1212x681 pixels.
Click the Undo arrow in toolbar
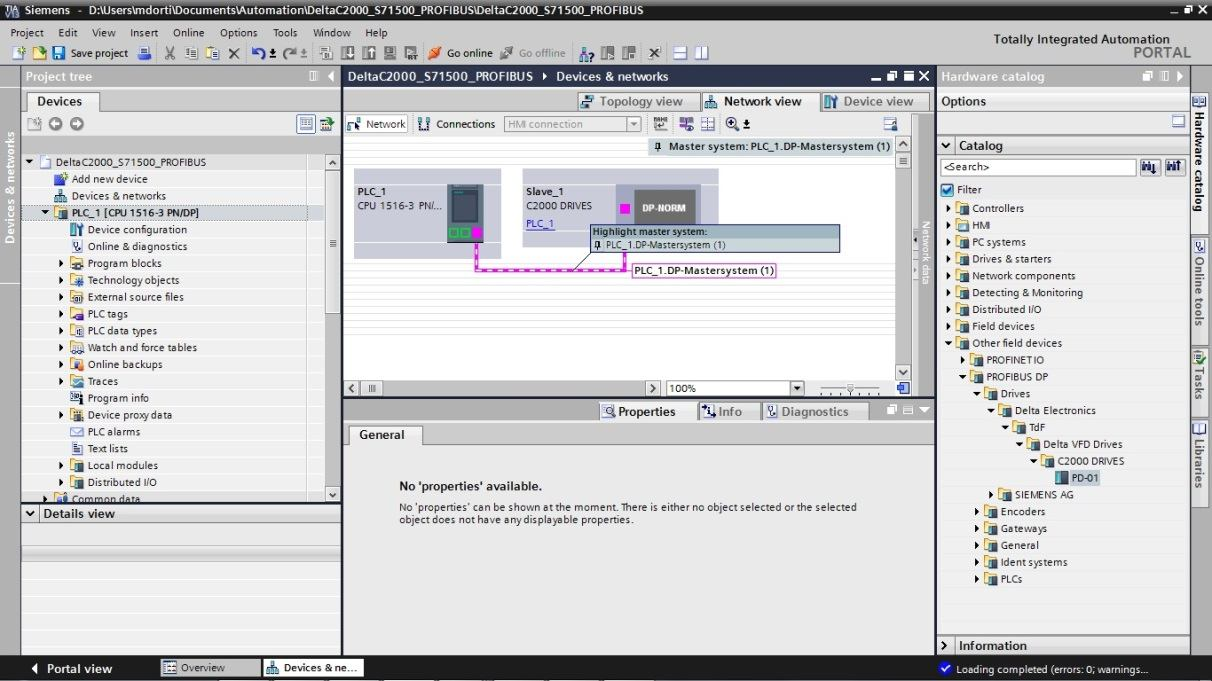click(x=258, y=53)
